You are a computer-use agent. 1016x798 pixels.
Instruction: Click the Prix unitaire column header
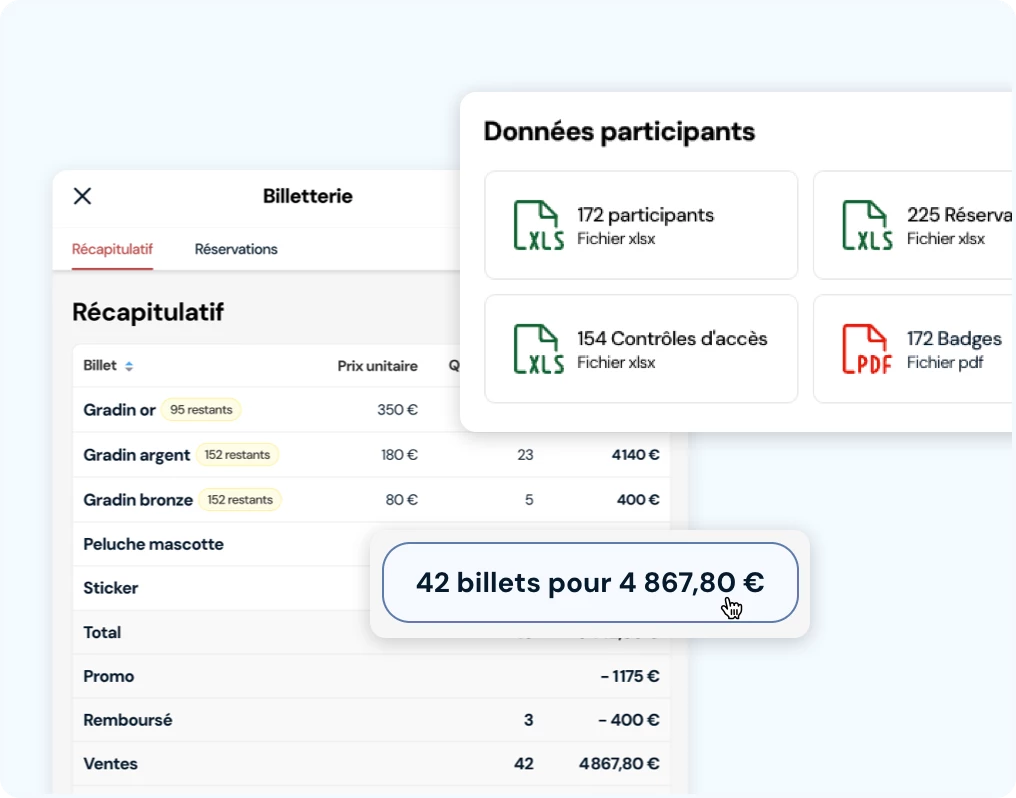[x=377, y=366]
